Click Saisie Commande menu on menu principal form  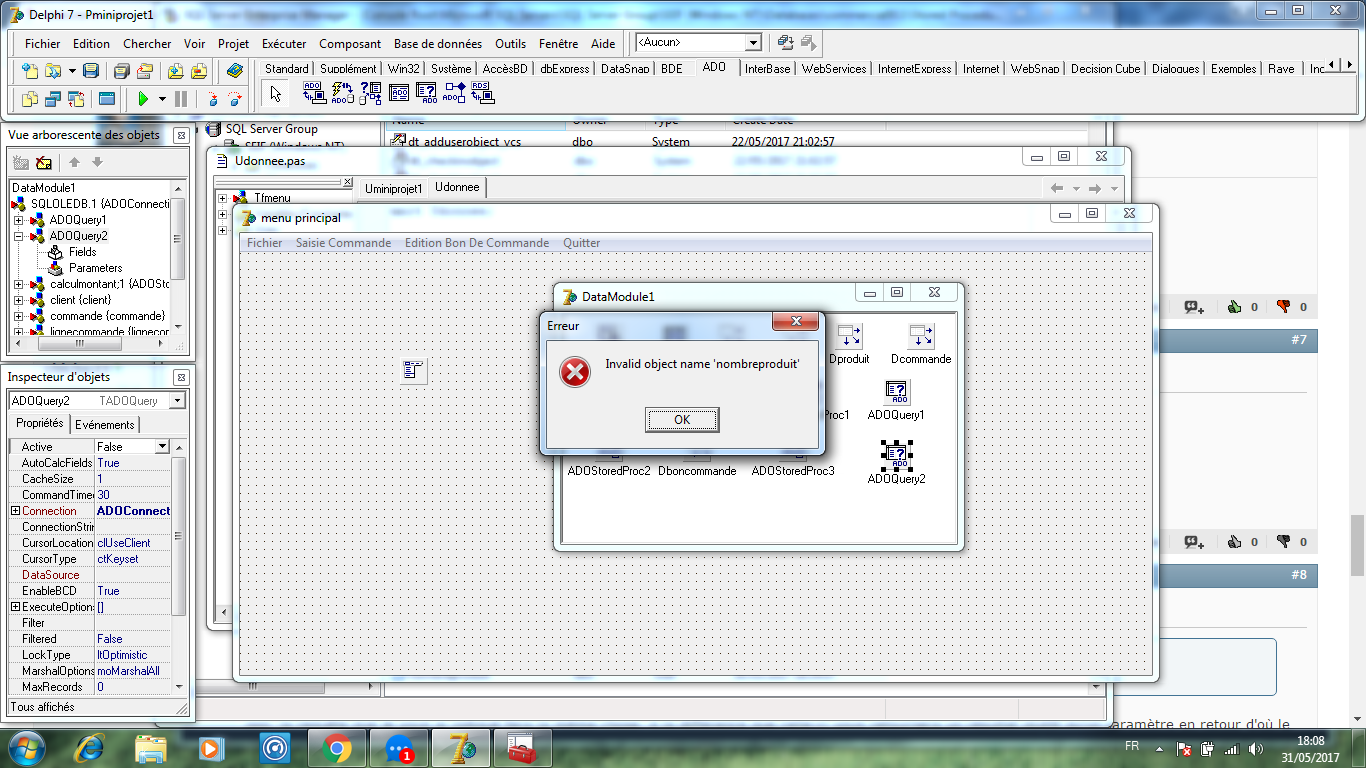[x=343, y=243]
